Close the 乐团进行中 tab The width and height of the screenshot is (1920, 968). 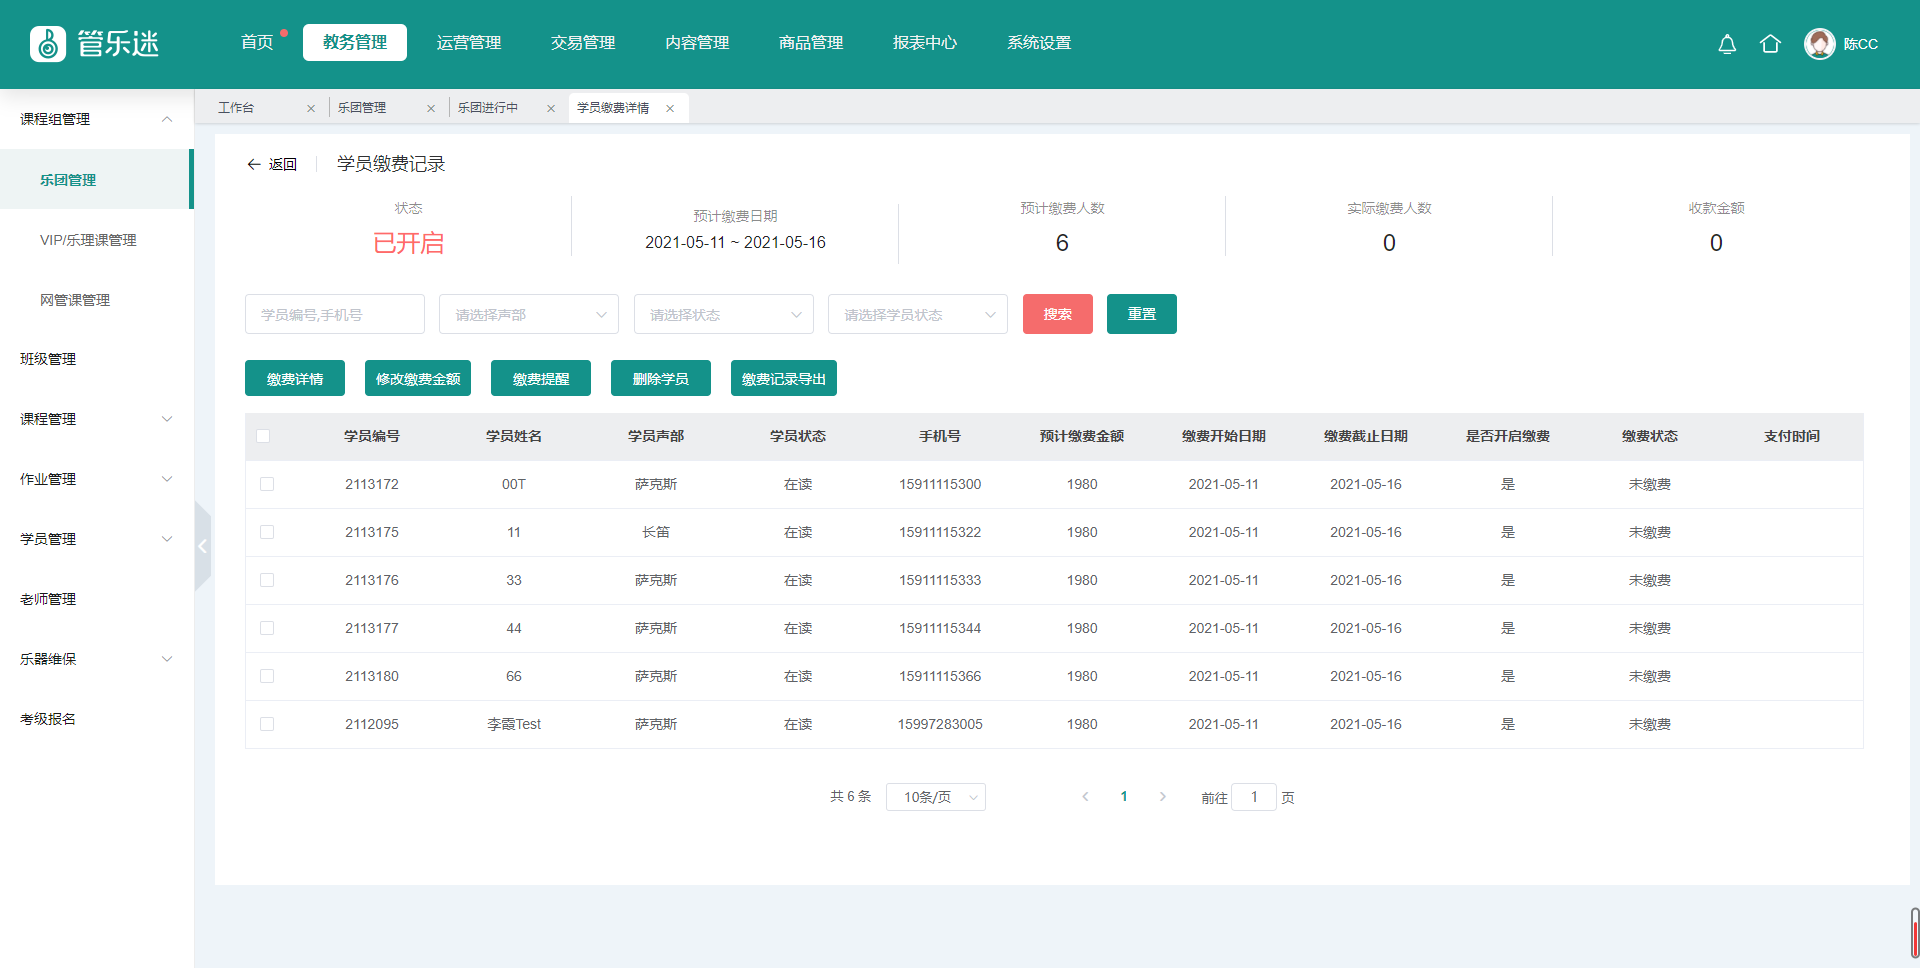pos(551,109)
